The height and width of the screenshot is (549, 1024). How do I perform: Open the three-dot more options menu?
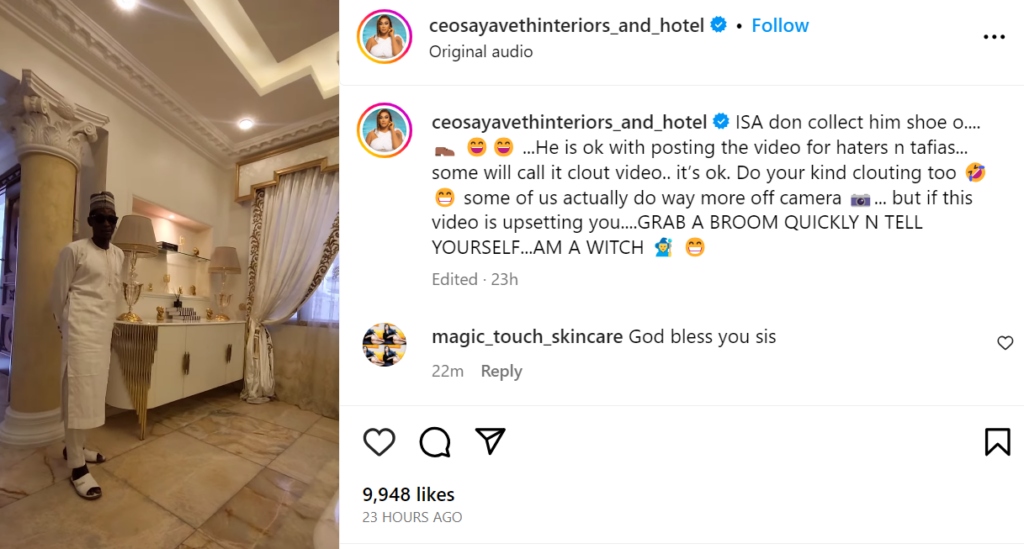coord(994,37)
